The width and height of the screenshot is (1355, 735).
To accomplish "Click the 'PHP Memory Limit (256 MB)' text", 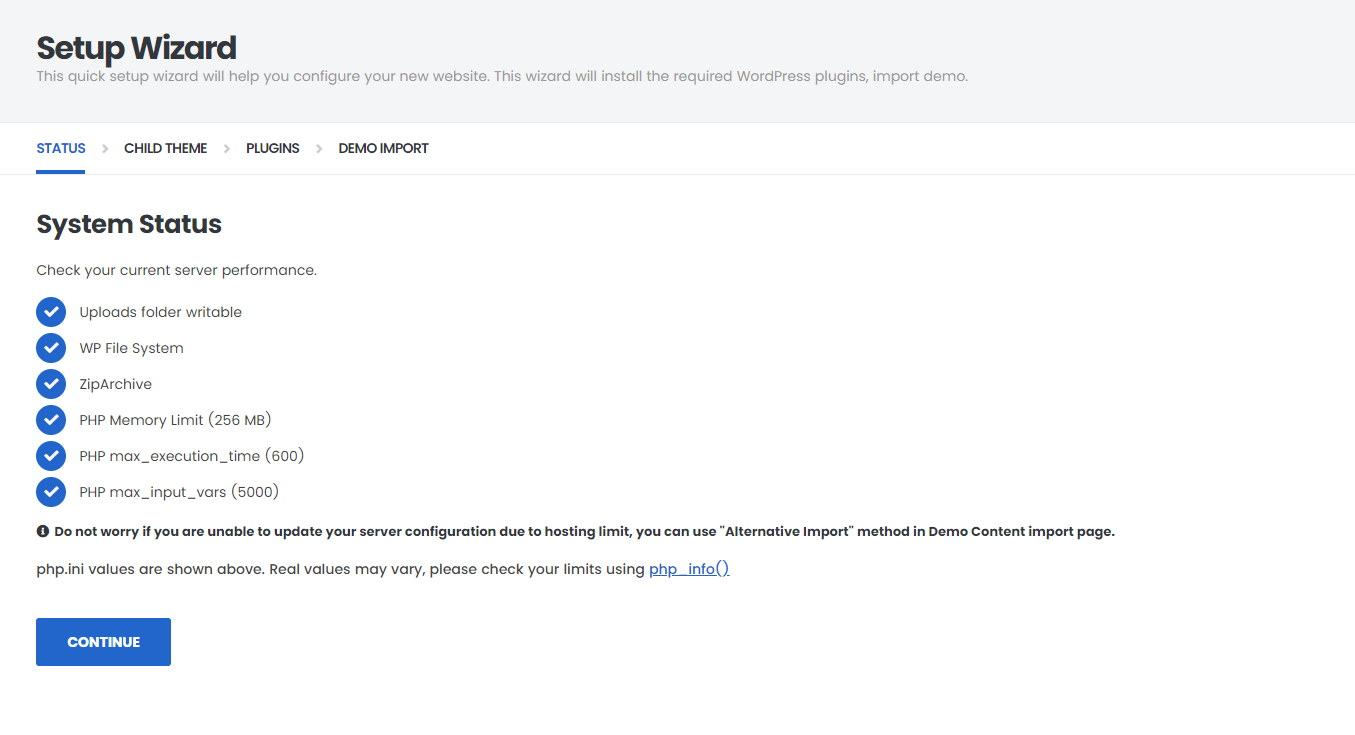I will point(176,420).
